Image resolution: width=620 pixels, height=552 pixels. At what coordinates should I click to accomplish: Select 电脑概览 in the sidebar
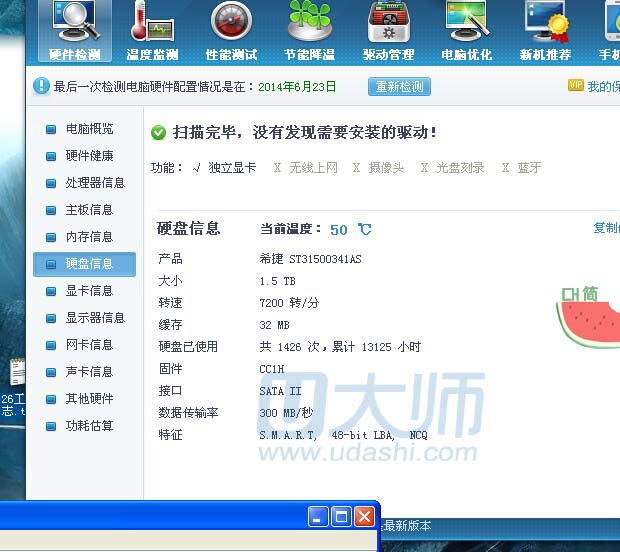(x=89, y=129)
